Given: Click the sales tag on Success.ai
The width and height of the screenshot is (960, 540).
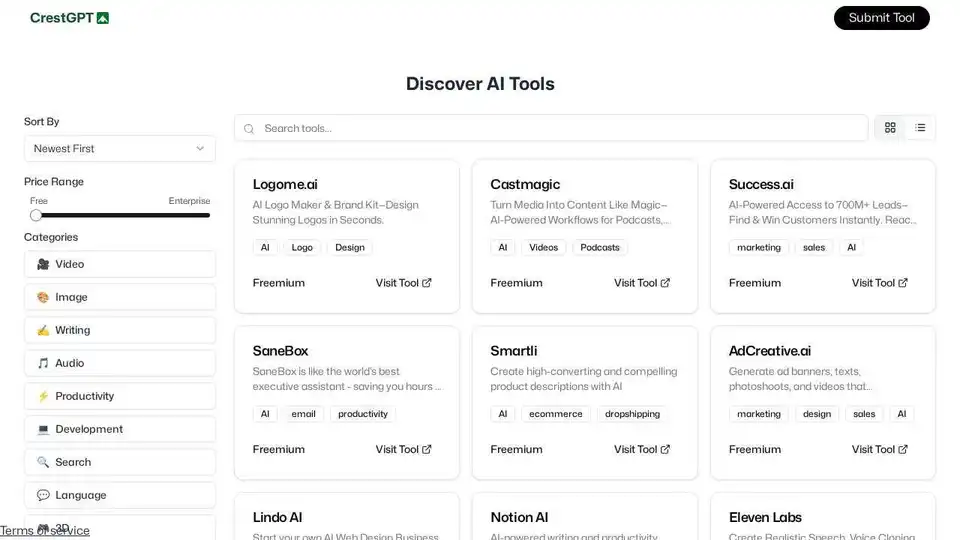Looking at the screenshot, I should (x=814, y=247).
